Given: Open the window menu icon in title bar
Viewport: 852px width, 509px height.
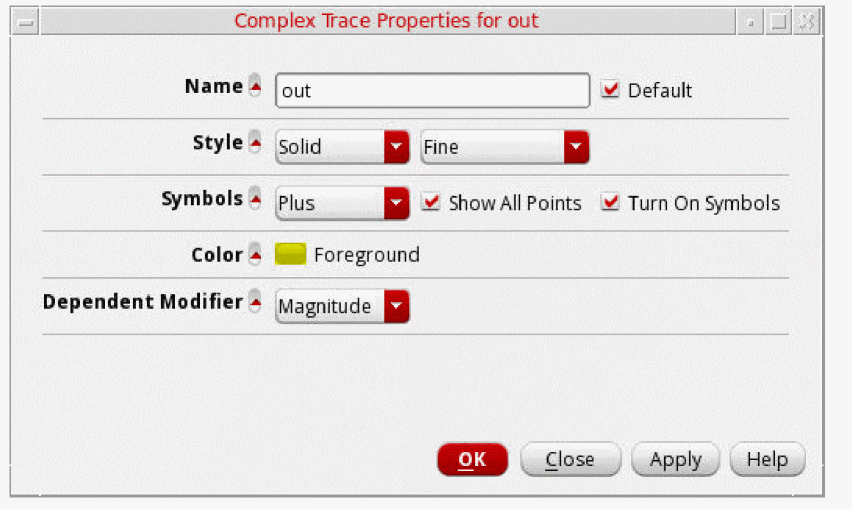Looking at the screenshot, I should (x=27, y=21).
